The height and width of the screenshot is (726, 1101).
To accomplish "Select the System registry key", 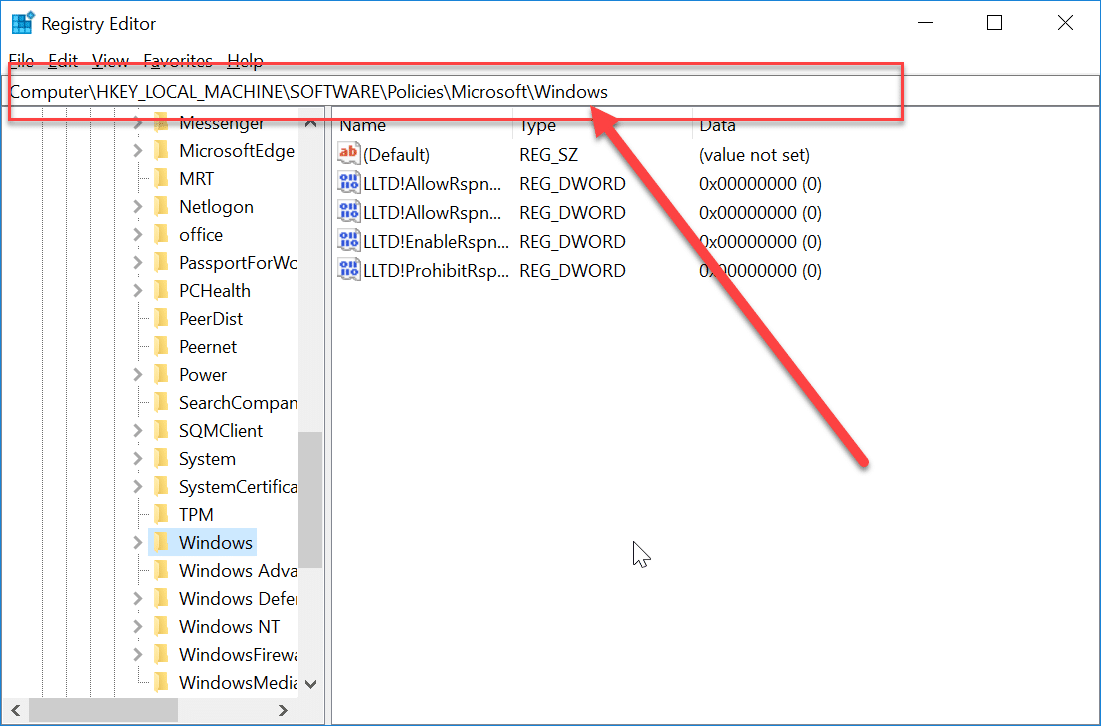I will pos(205,458).
